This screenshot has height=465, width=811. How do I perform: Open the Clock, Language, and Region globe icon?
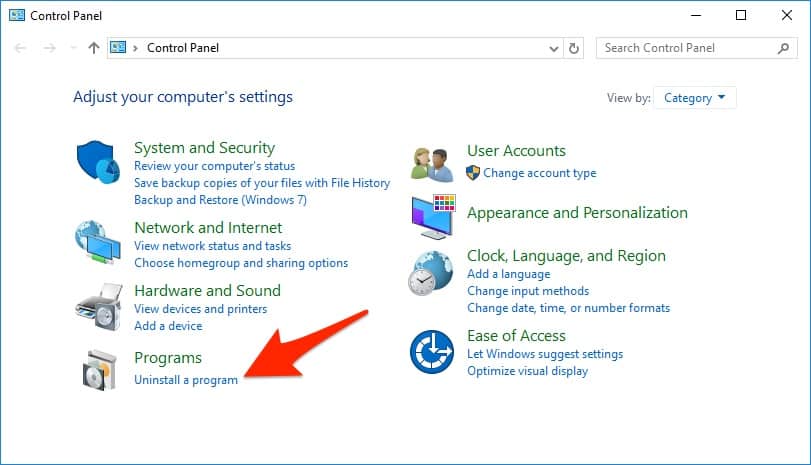point(431,273)
